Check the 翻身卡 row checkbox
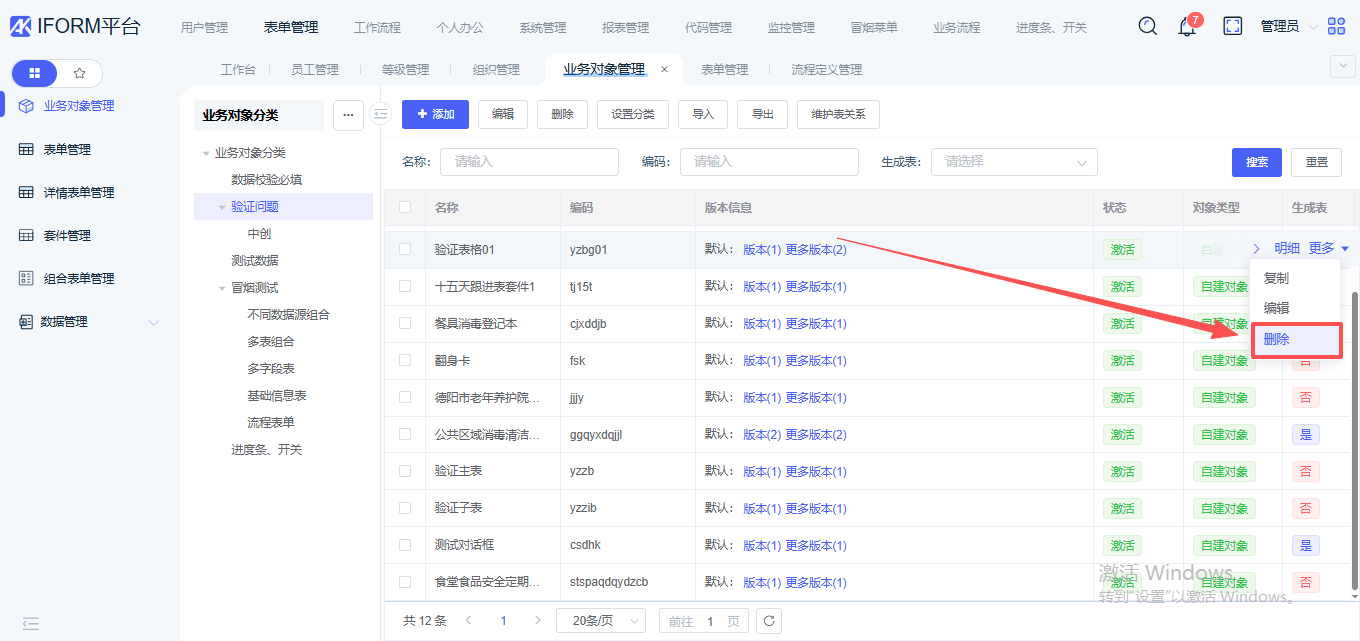Image resolution: width=1360 pixels, height=641 pixels. [x=405, y=360]
